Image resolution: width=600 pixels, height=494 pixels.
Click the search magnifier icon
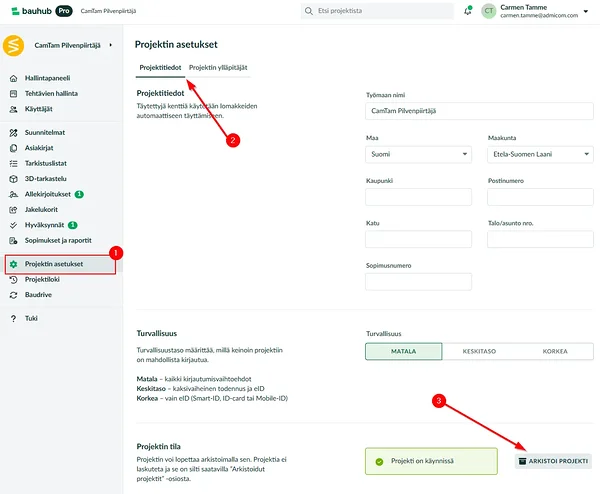(308, 11)
